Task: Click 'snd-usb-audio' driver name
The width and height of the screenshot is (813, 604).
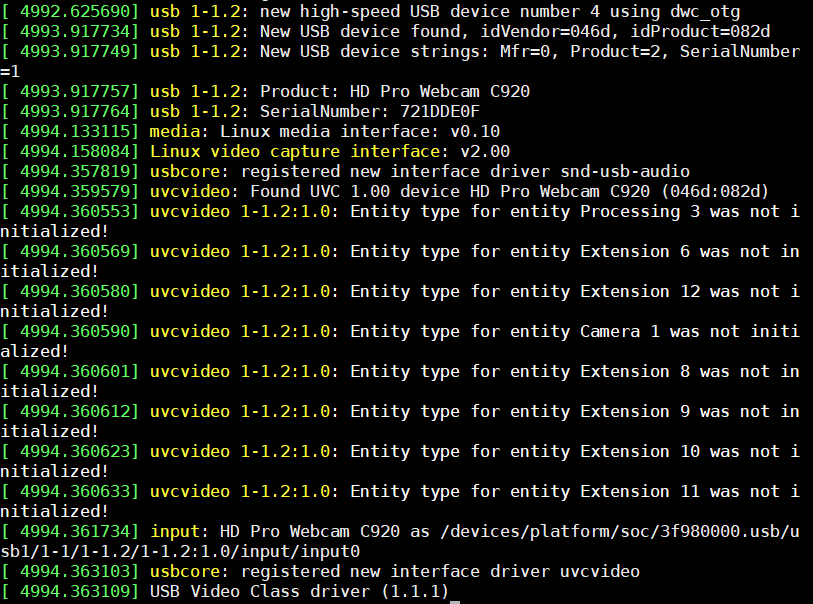Action: 625,172
